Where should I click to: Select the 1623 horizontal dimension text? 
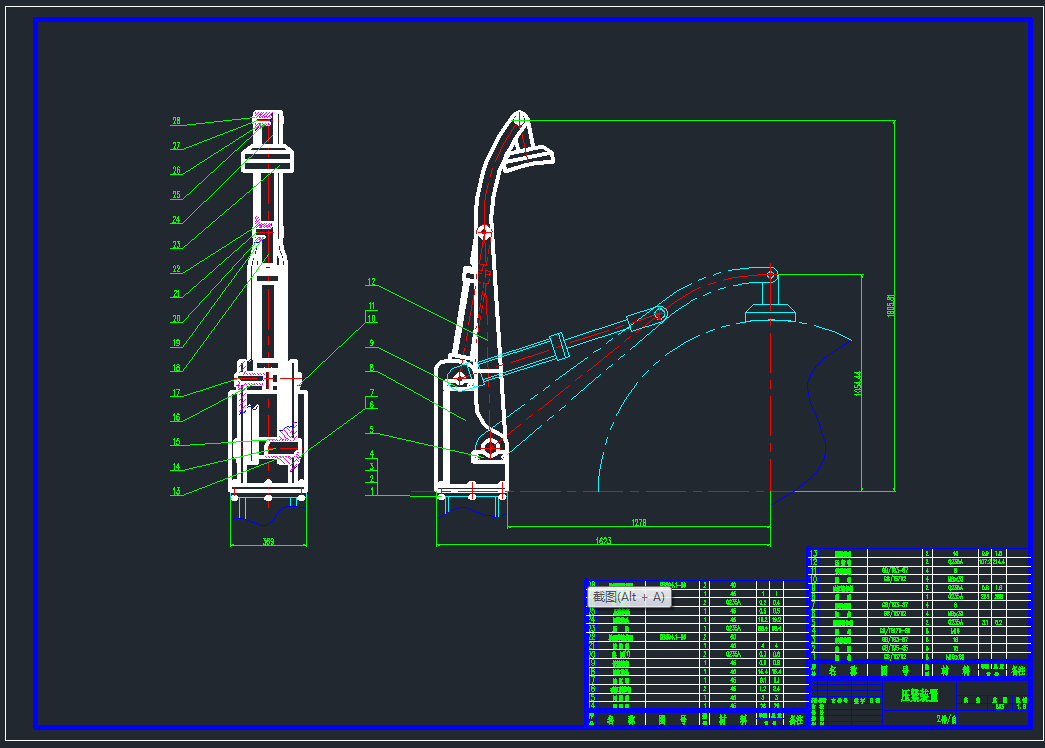[x=603, y=541]
